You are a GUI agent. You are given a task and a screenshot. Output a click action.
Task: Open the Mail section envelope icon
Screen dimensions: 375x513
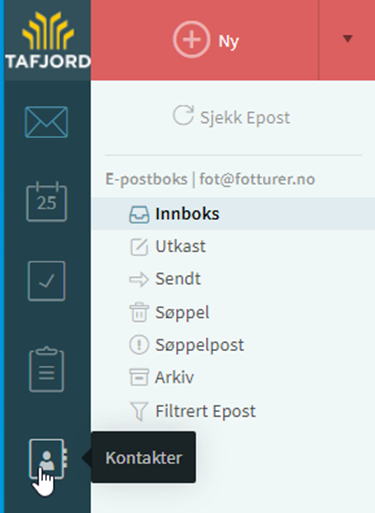click(46, 122)
